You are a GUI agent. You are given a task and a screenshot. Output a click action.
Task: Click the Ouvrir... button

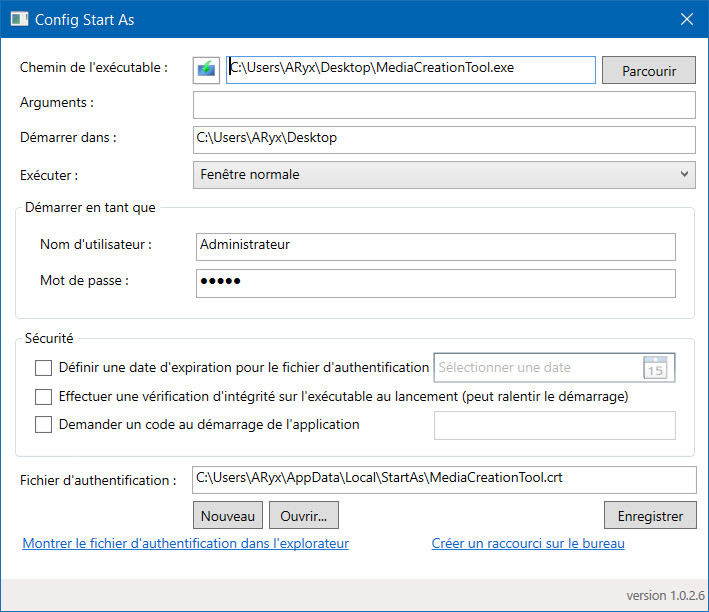coord(304,515)
